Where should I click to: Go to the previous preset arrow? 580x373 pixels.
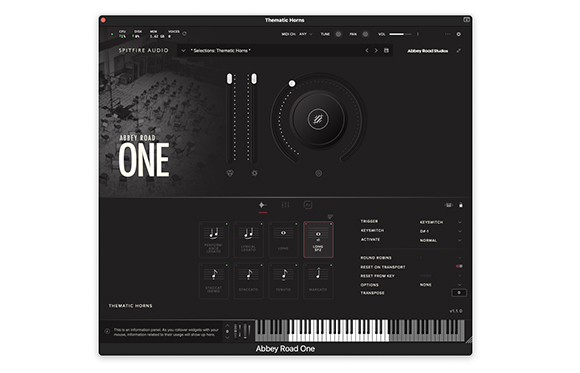tap(367, 50)
